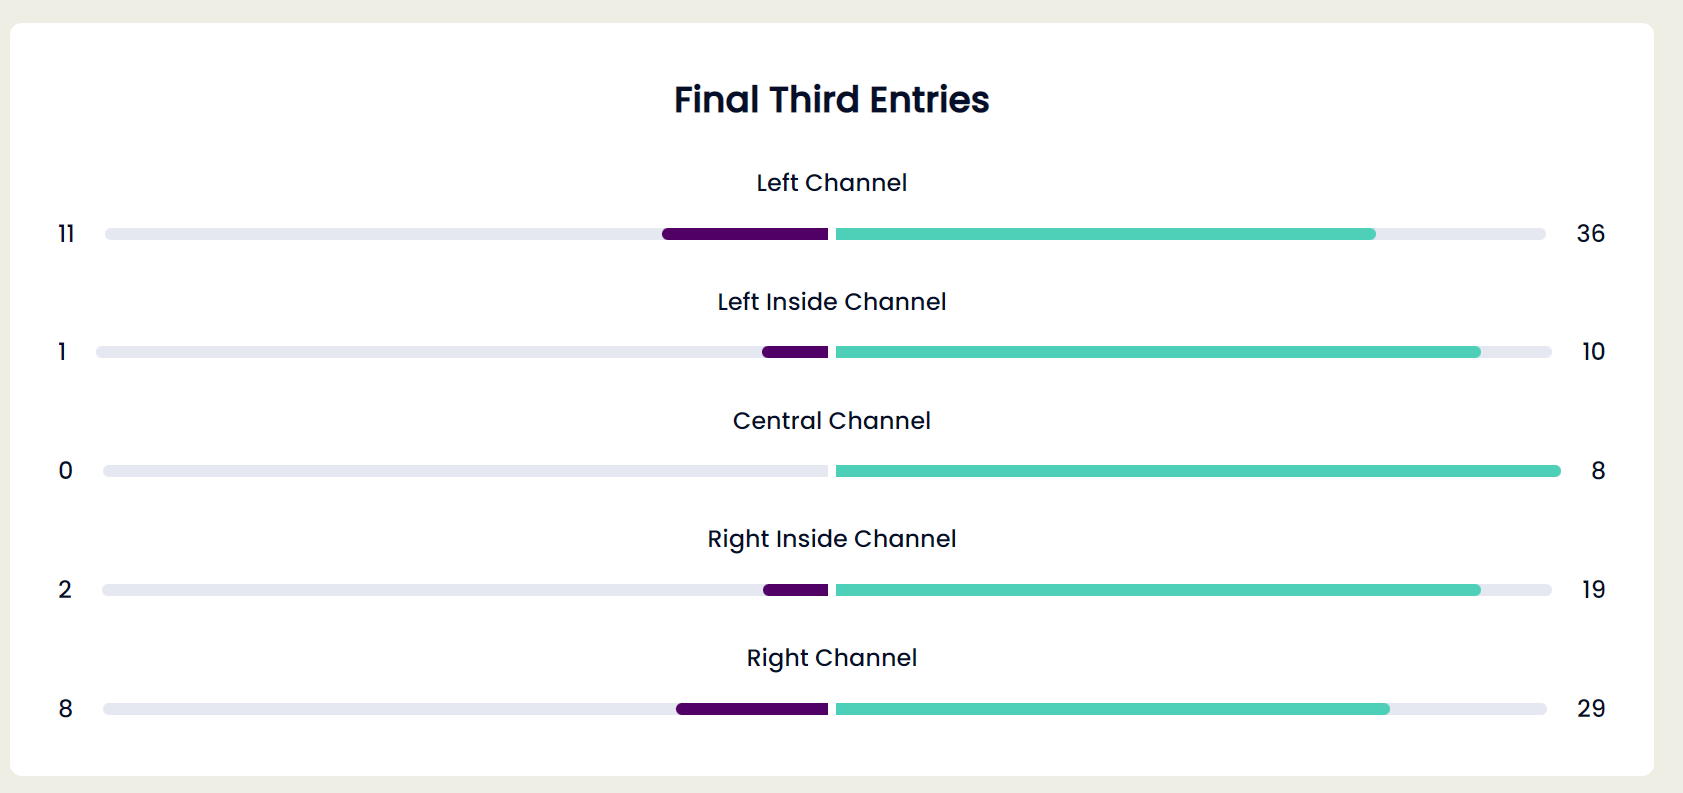This screenshot has height=793, width=1683.
Task: Click the purple Left Channel bar
Action: (745, 234)
